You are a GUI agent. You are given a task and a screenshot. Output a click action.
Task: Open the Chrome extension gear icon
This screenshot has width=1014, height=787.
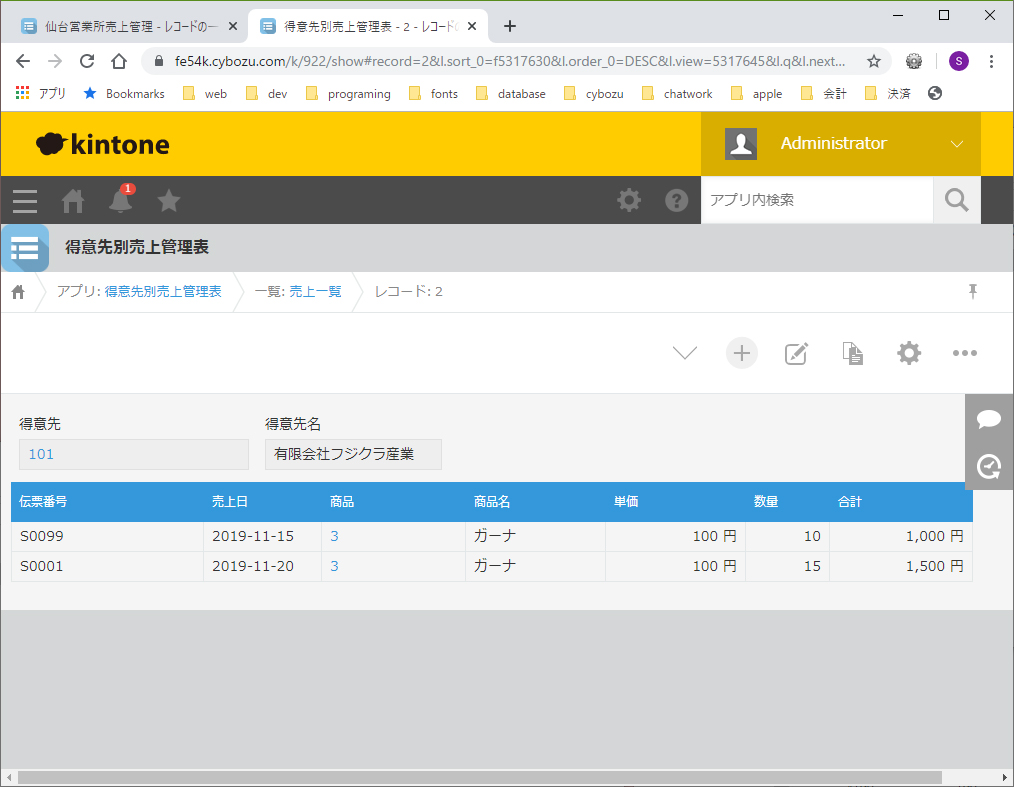(914, 61)
